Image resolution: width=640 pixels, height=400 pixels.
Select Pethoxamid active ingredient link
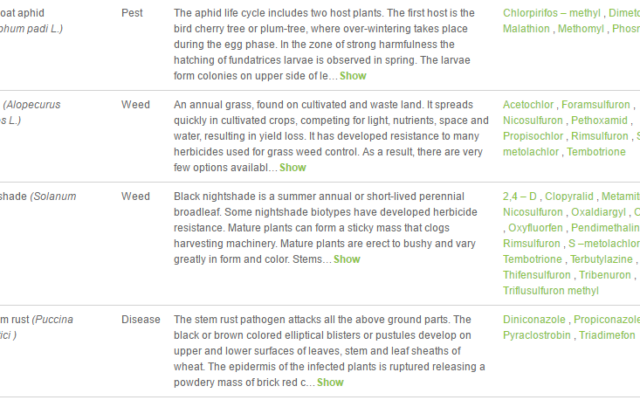tap(599, 120)
